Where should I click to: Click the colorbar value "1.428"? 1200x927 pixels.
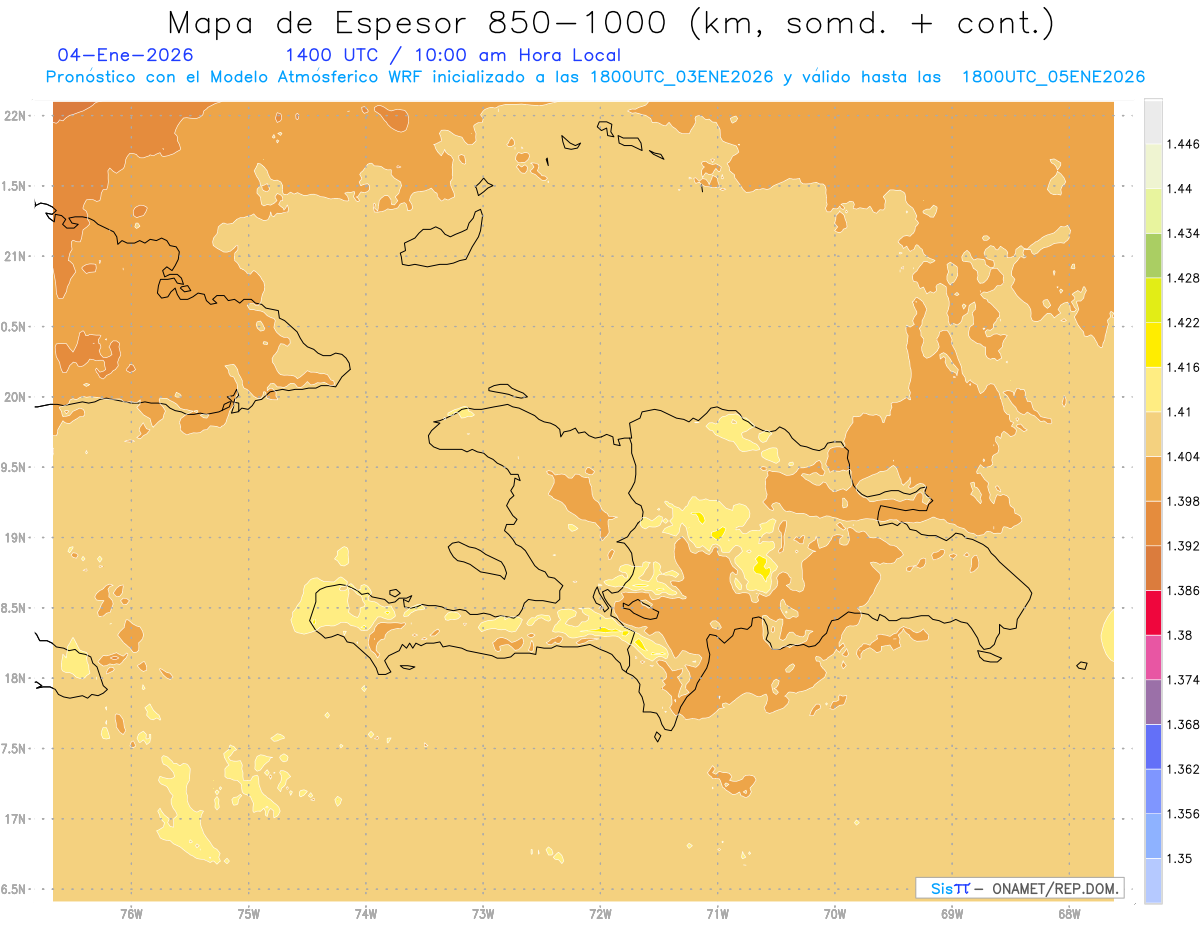[x=1182, y=278]
